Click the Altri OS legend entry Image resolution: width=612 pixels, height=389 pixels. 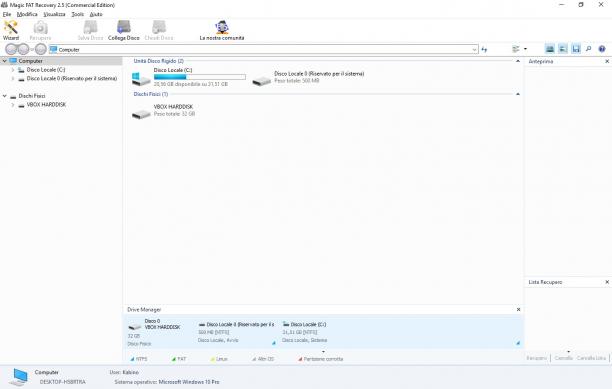tap(263, 359)
